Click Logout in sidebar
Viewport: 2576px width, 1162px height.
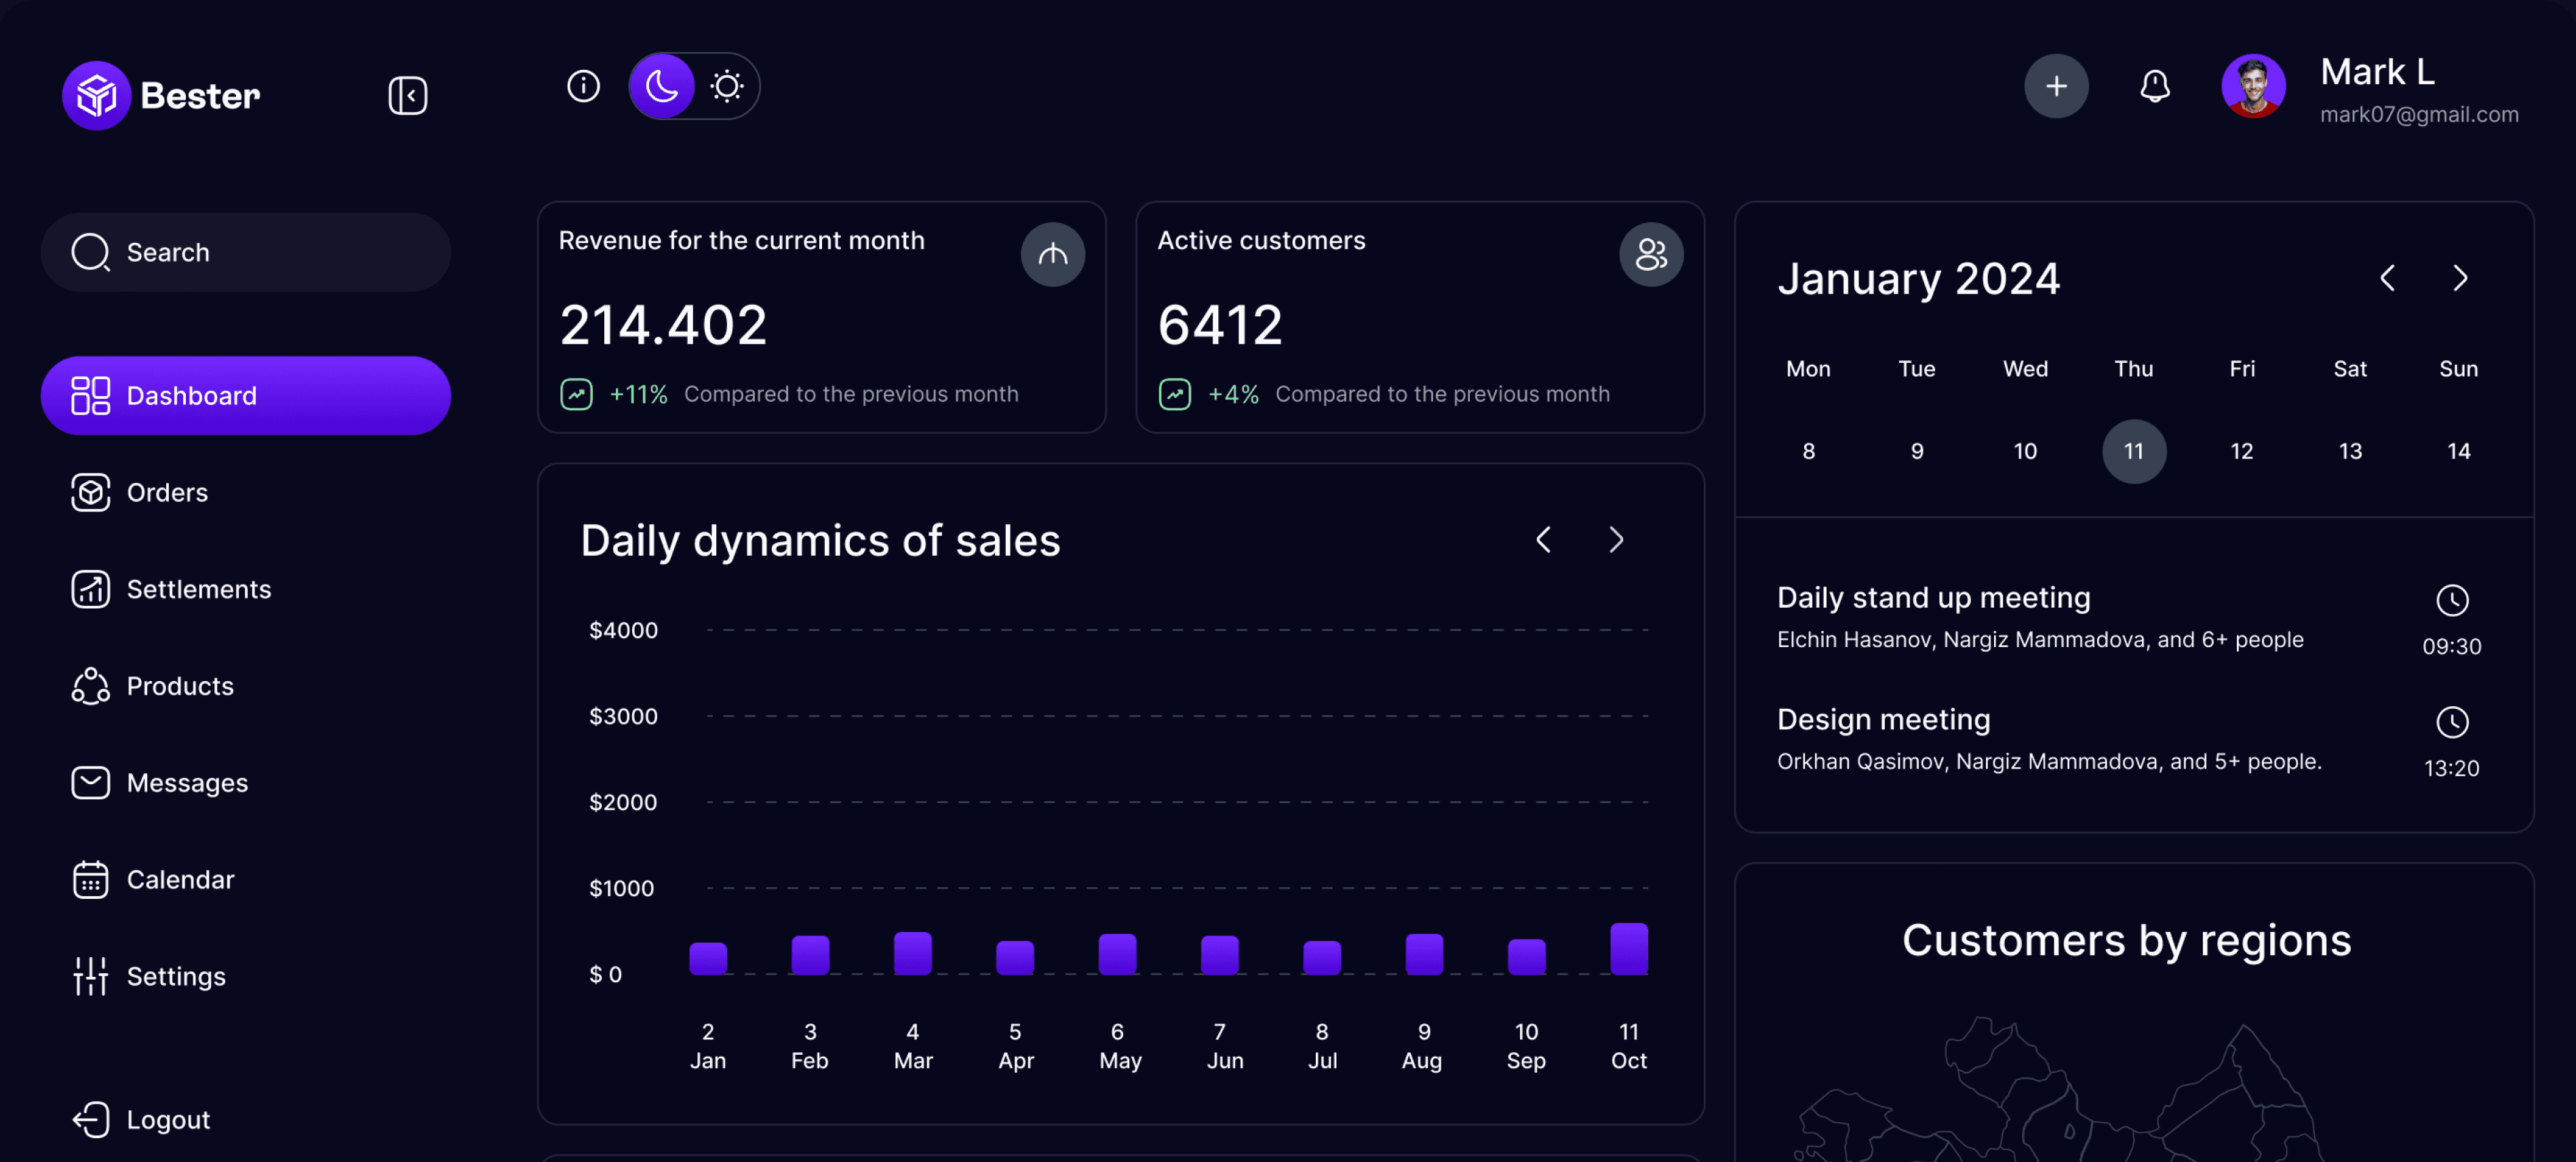coord(245,1120)
